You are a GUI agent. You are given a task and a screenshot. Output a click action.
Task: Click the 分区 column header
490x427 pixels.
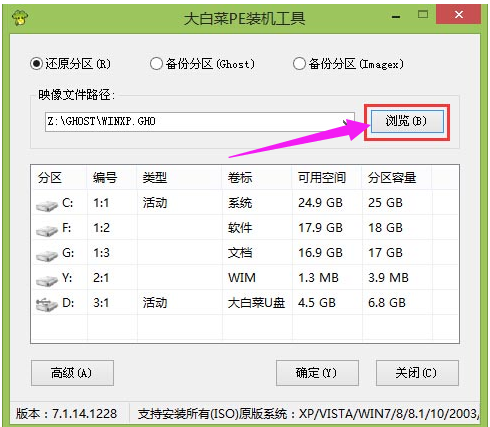tap(59, 177)
